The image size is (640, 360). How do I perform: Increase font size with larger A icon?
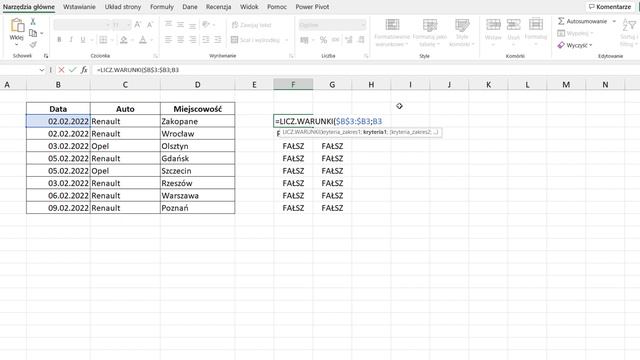point(138,25)
